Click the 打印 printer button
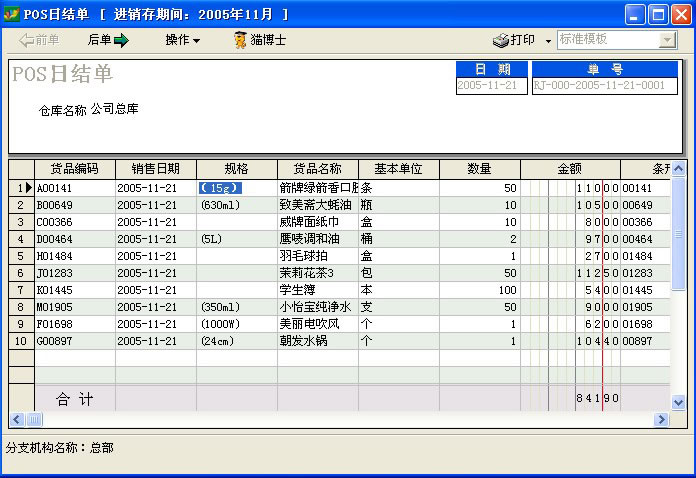Image resolution: width=696 pixels, height=478 pixels. 514,40
